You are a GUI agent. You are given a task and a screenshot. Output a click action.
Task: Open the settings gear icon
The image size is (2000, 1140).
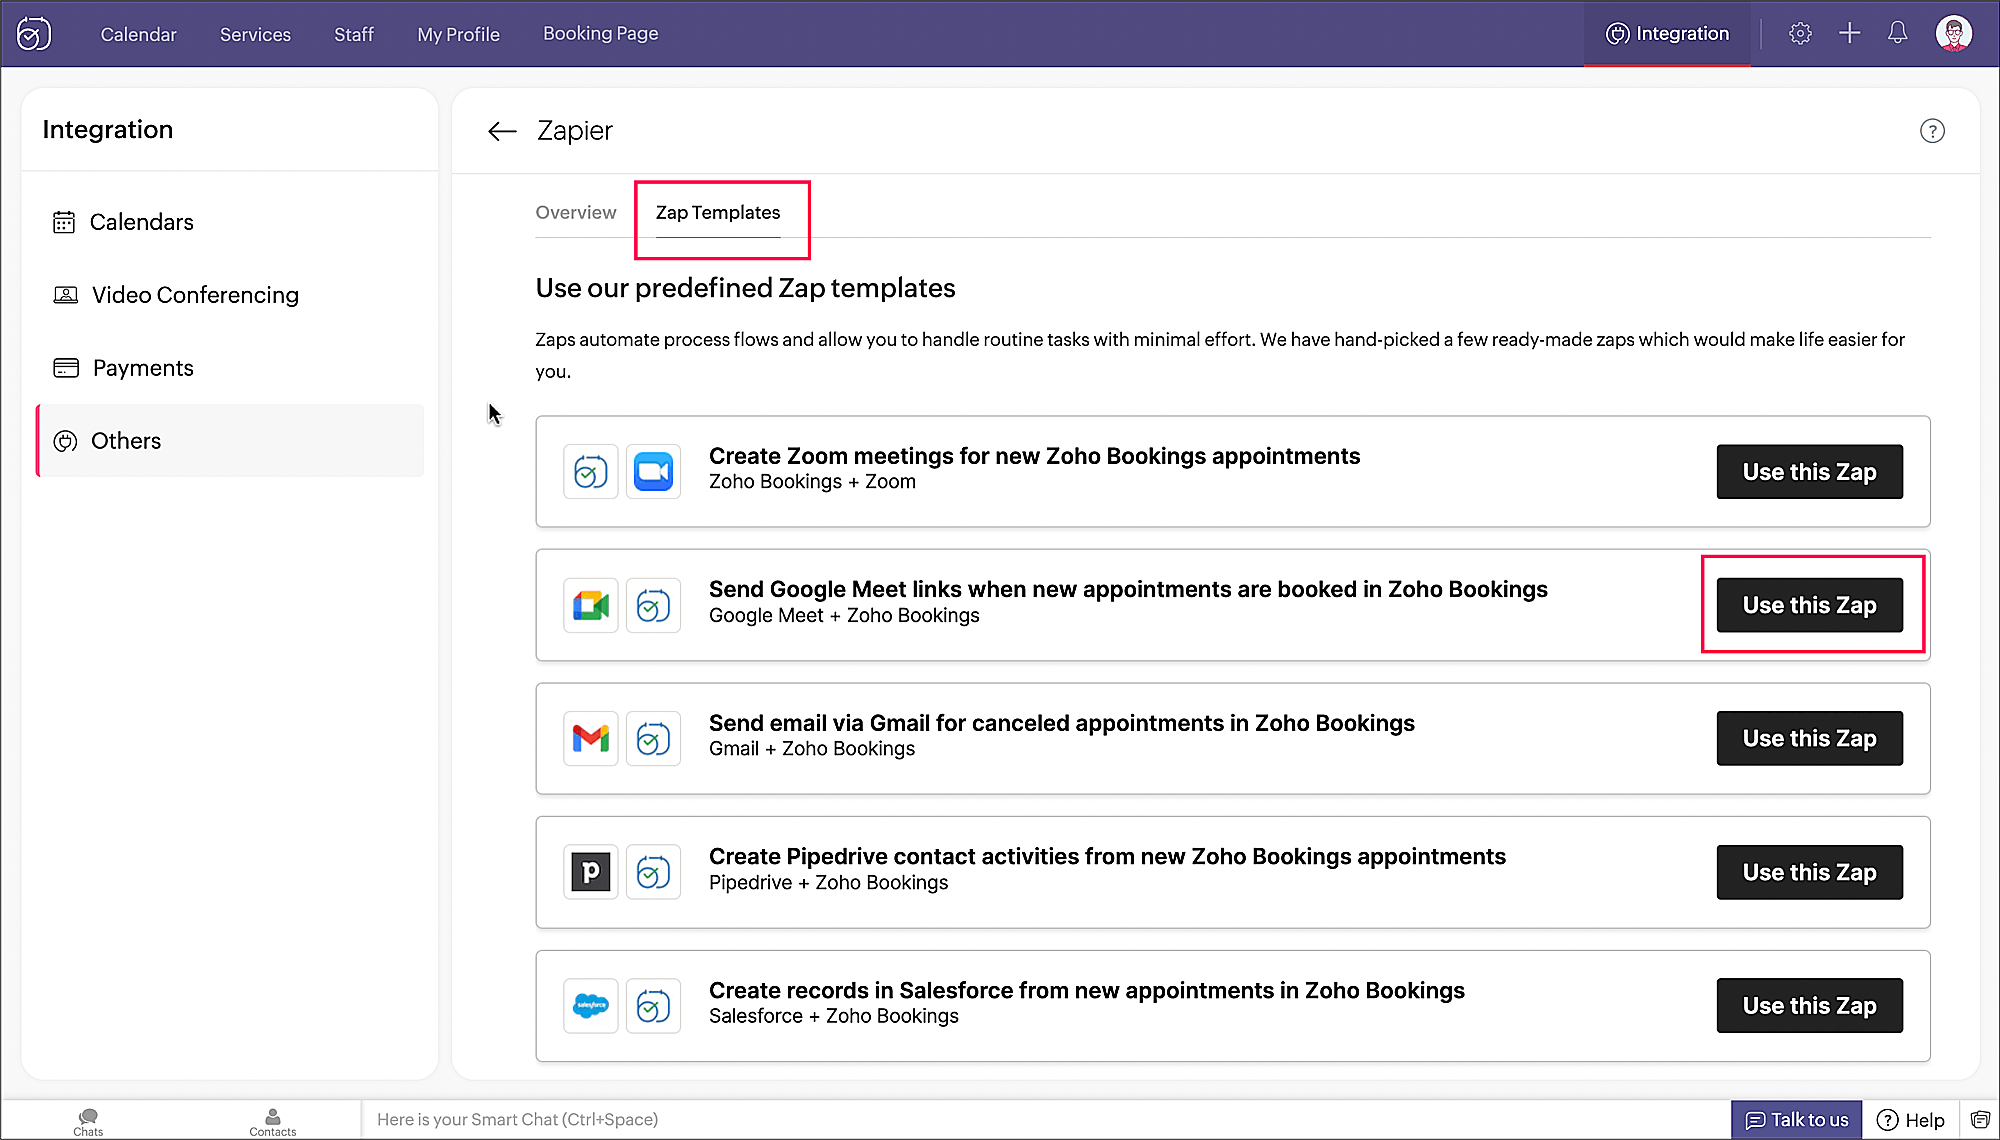1800,34
